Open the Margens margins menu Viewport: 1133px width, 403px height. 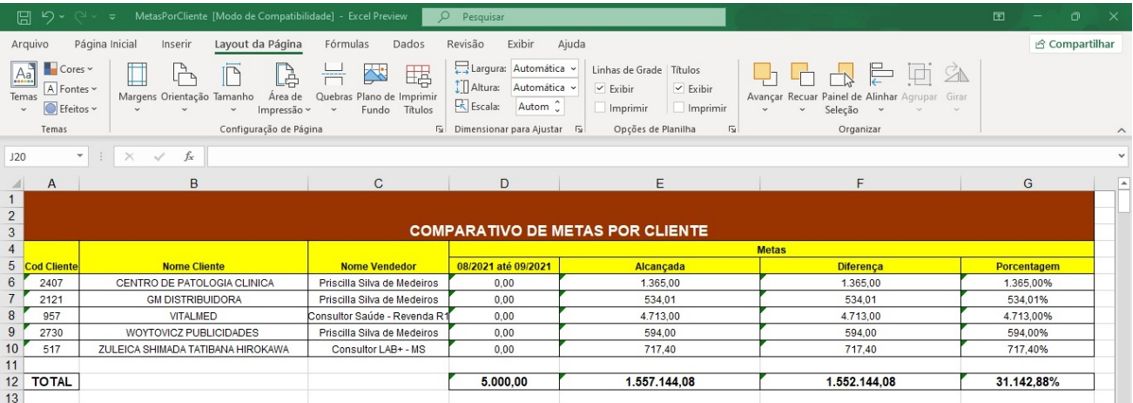tap(137, 87)
